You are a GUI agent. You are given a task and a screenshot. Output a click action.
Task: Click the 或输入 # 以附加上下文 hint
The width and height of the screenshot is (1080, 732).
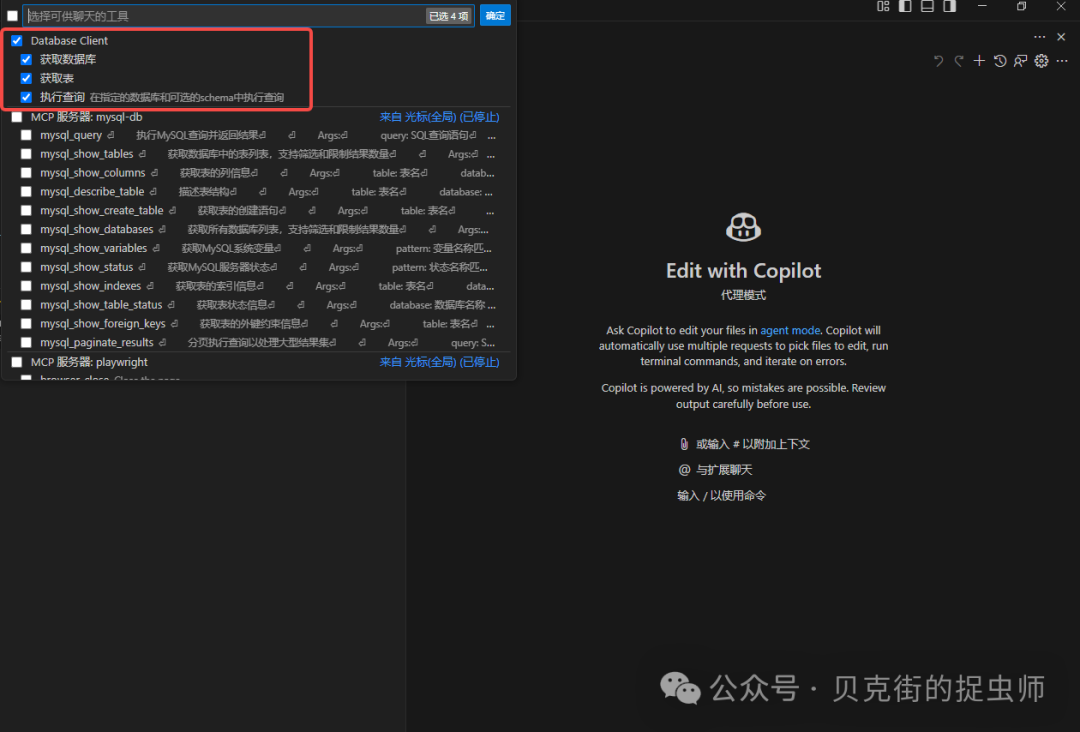(753, 444)
